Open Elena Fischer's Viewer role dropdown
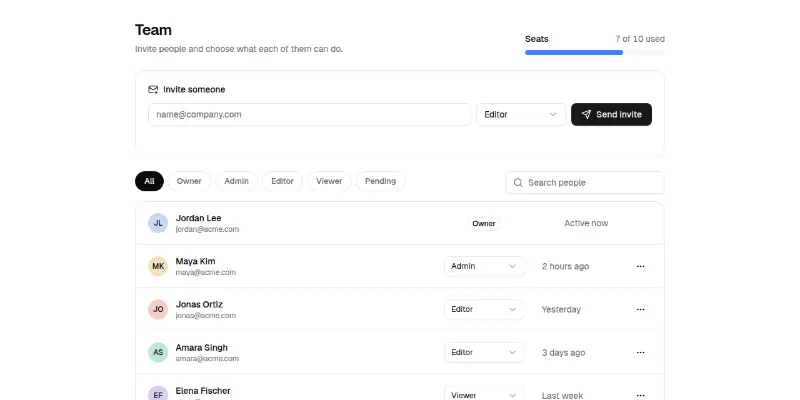This screenshot has height=400, width=800. [x=484, y=395]
